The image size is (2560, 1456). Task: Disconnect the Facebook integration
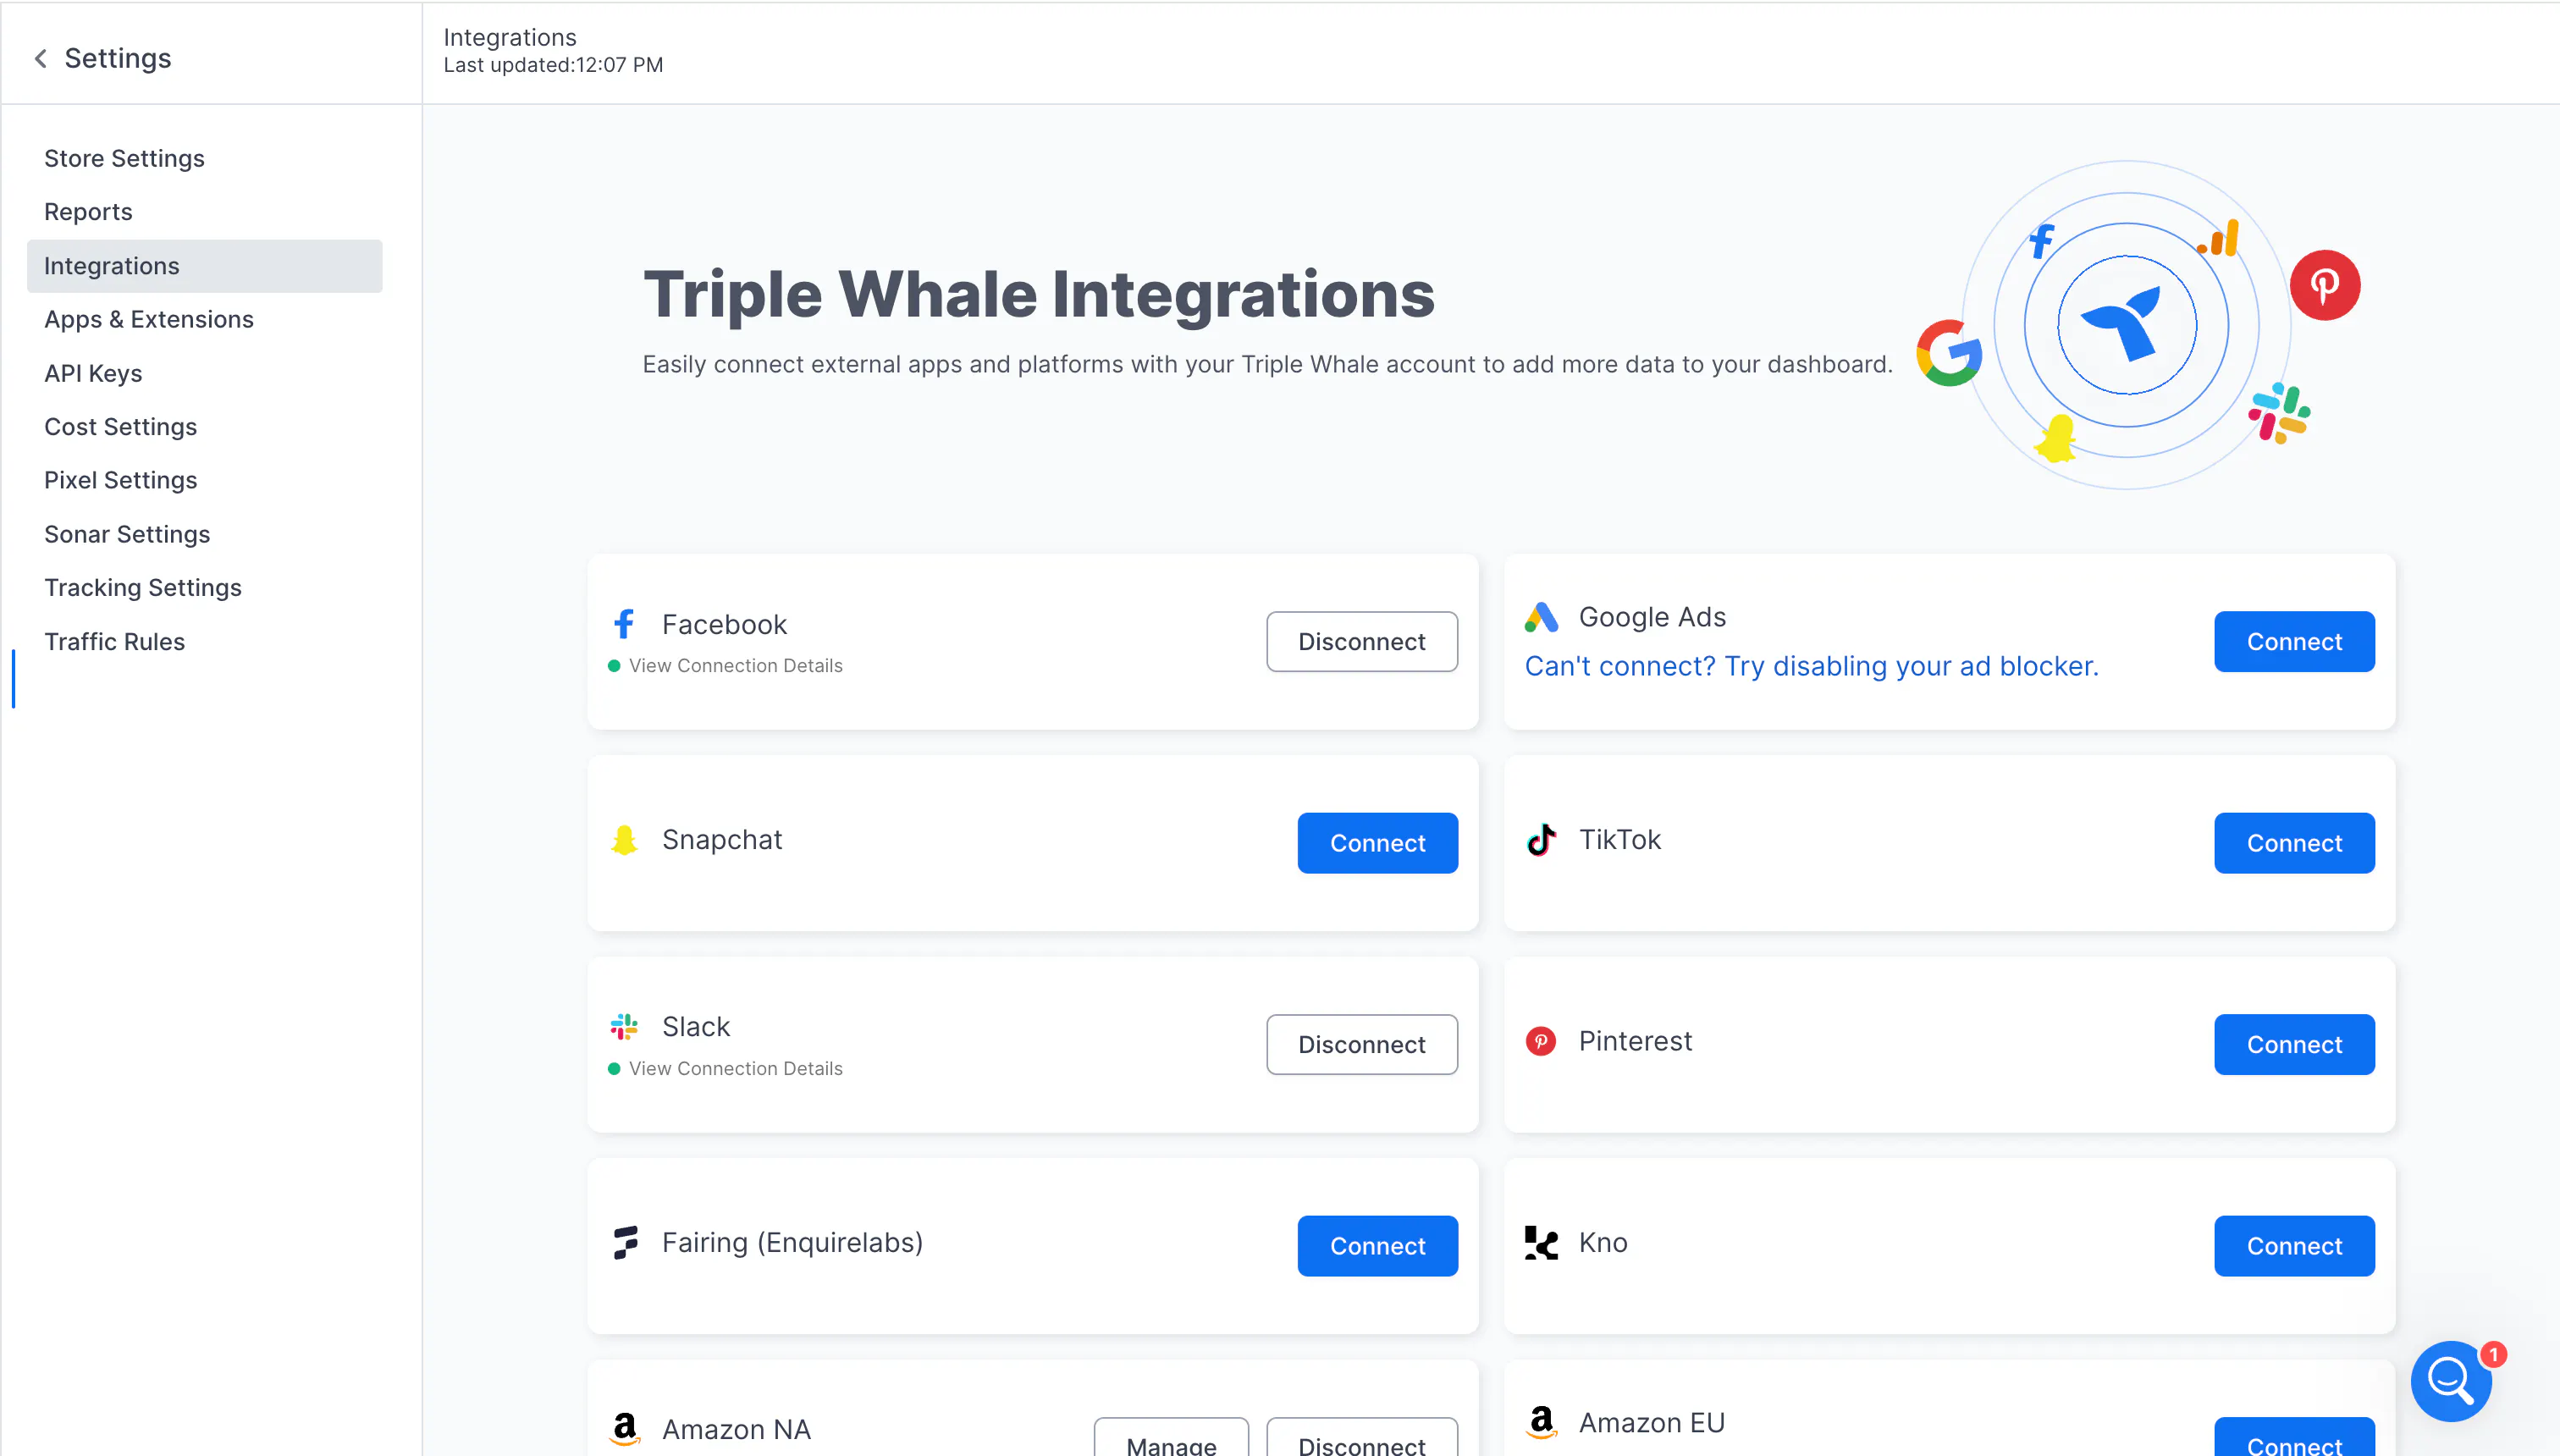click(x=1362, y=642)
